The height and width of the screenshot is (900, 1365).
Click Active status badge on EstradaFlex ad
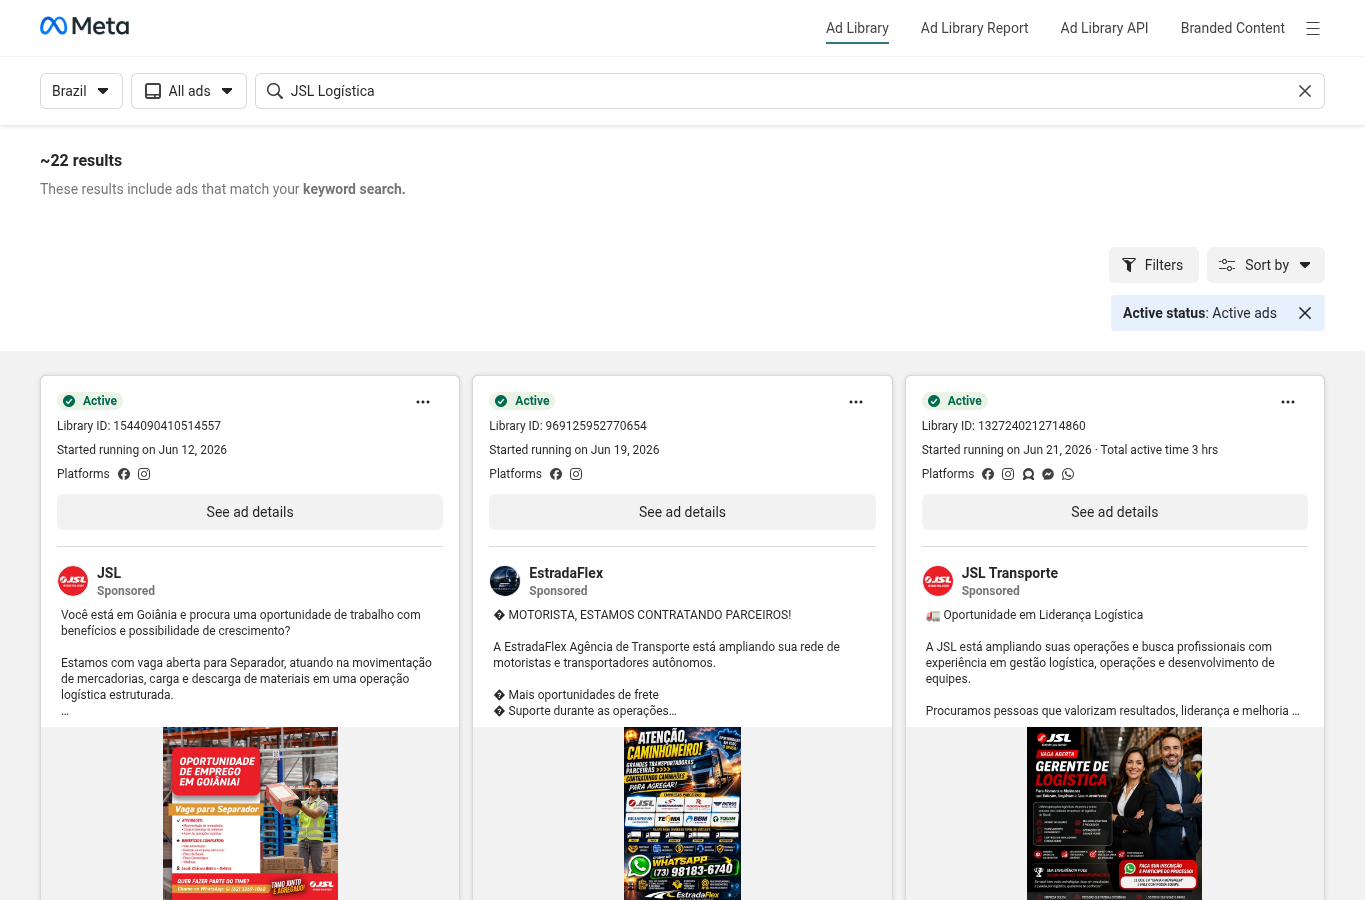pos(522,401)
